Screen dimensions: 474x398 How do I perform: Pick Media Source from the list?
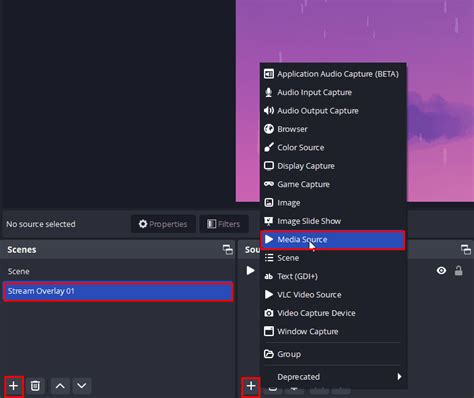(x=333, y=240)
